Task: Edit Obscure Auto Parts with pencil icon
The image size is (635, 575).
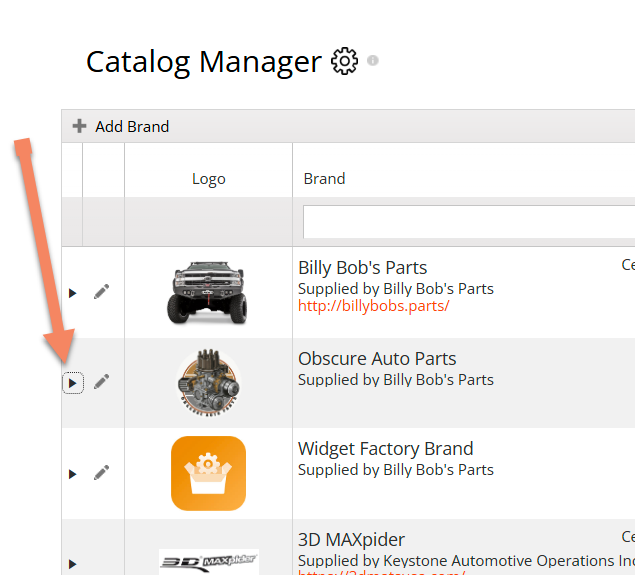Action: 102,382
